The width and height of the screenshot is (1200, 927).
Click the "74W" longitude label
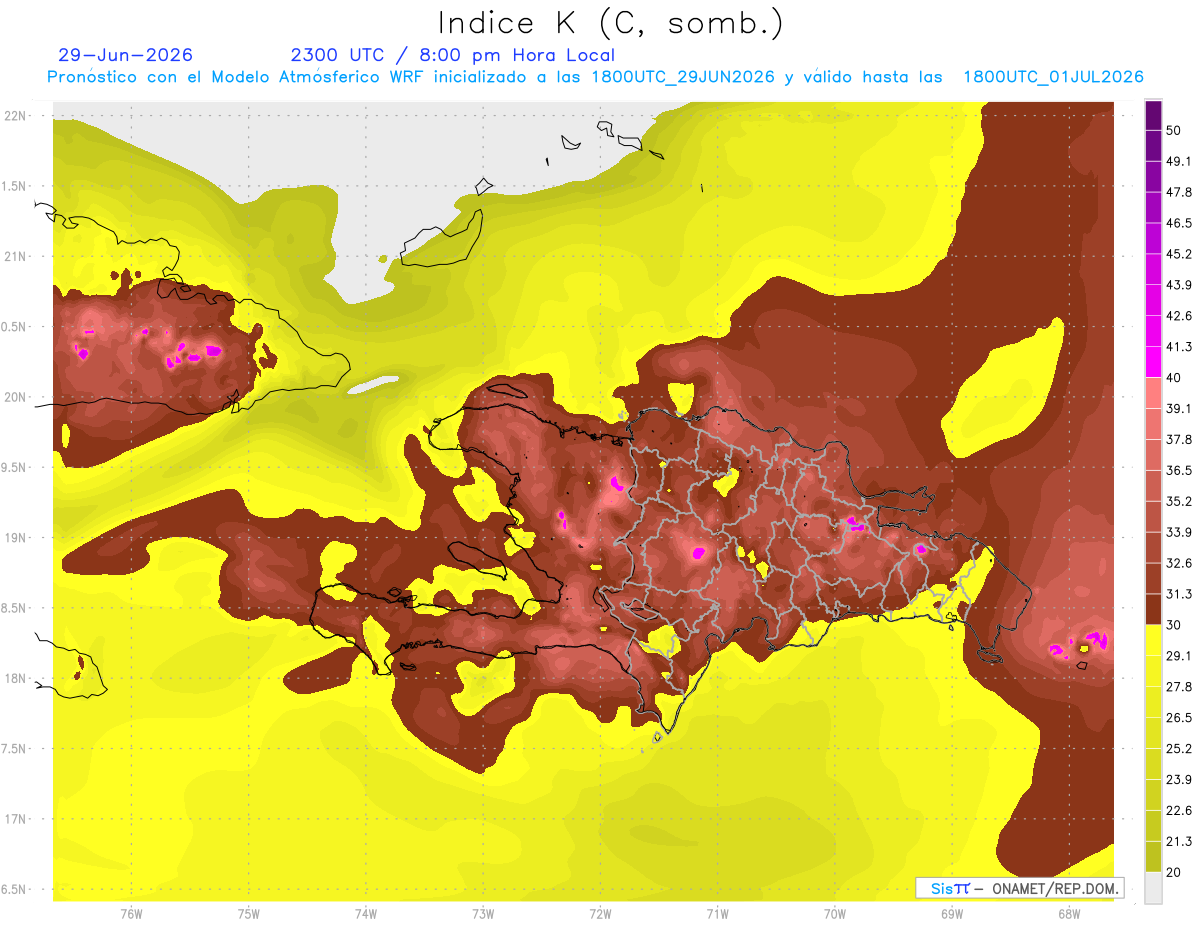pyautogui.click(x=365, y=913)
